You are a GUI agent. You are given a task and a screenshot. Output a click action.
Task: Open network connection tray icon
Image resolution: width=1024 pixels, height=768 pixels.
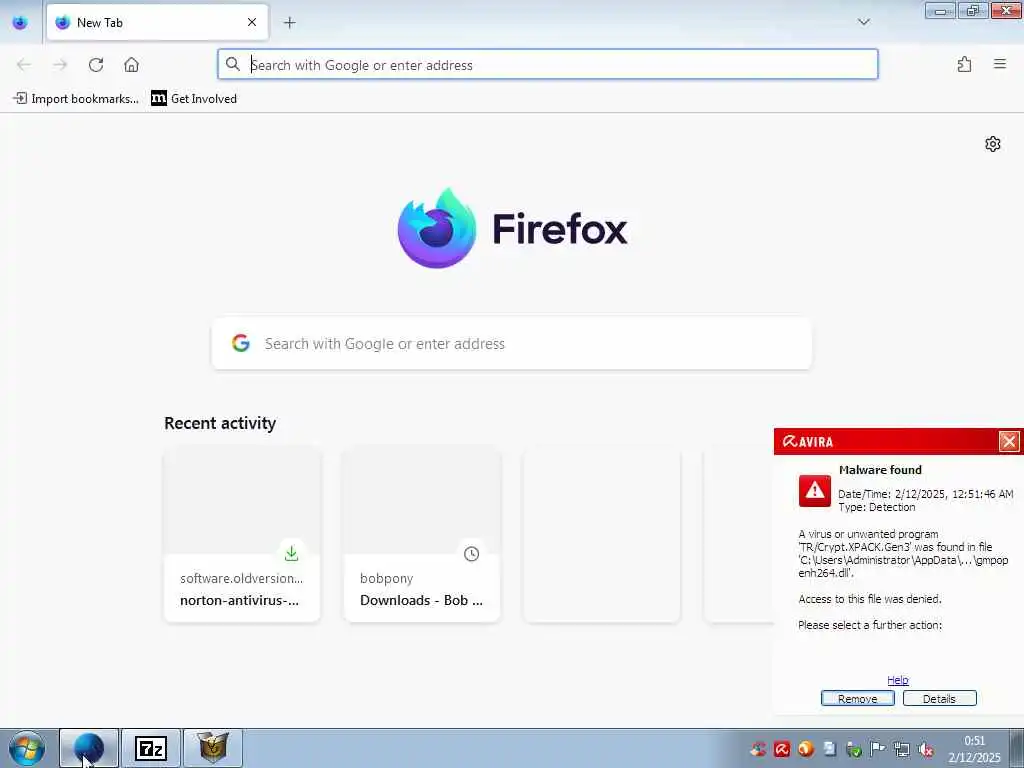pos(902,749)
